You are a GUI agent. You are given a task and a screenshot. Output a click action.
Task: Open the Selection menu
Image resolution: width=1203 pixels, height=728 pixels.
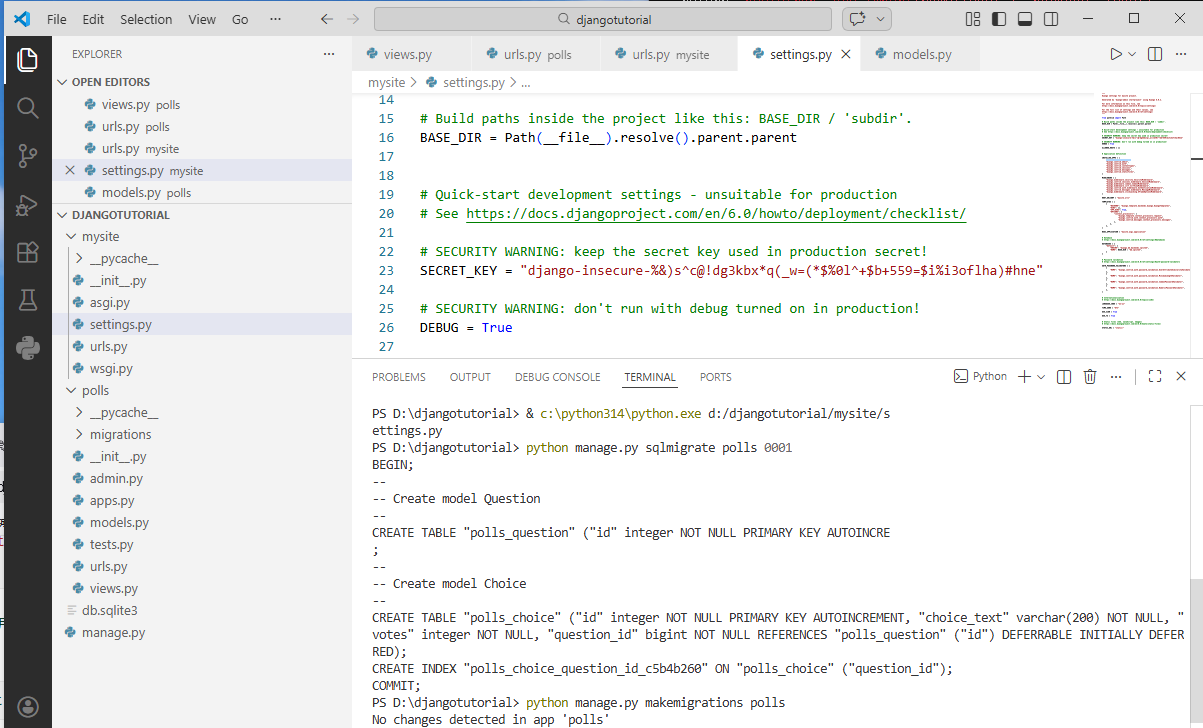point(146,19)
